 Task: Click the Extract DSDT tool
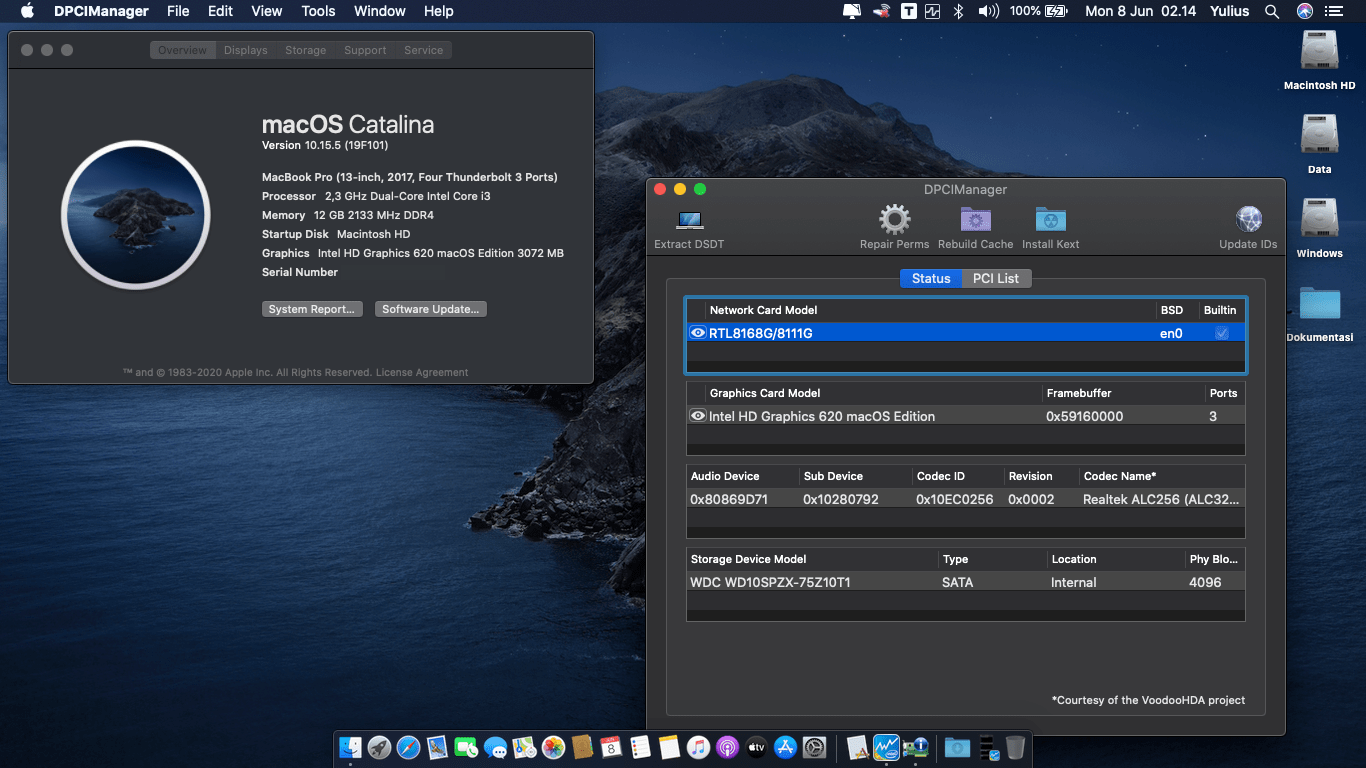point(688,220)
